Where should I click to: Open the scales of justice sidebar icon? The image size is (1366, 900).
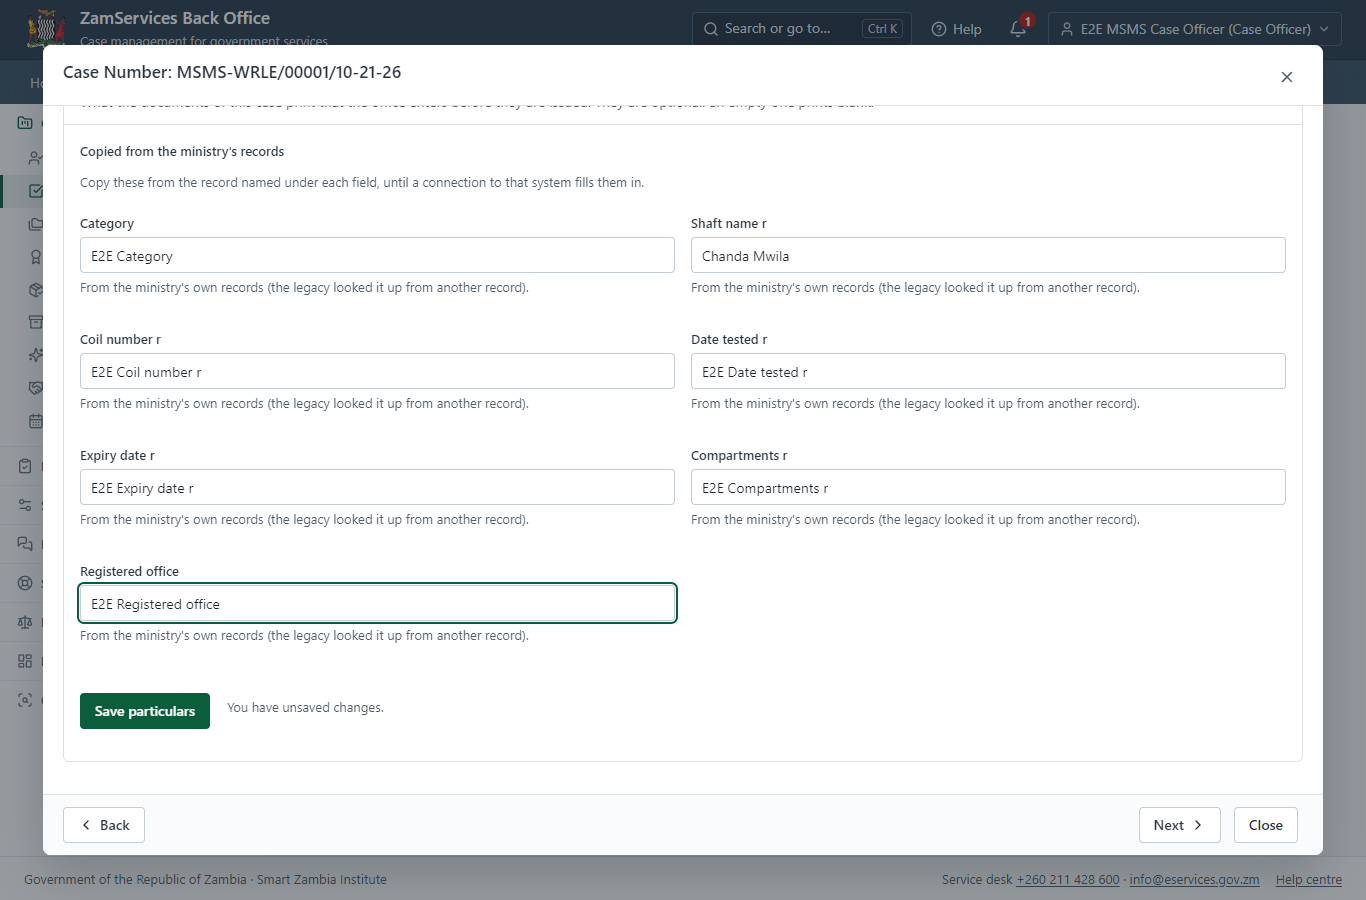point(25,622)
